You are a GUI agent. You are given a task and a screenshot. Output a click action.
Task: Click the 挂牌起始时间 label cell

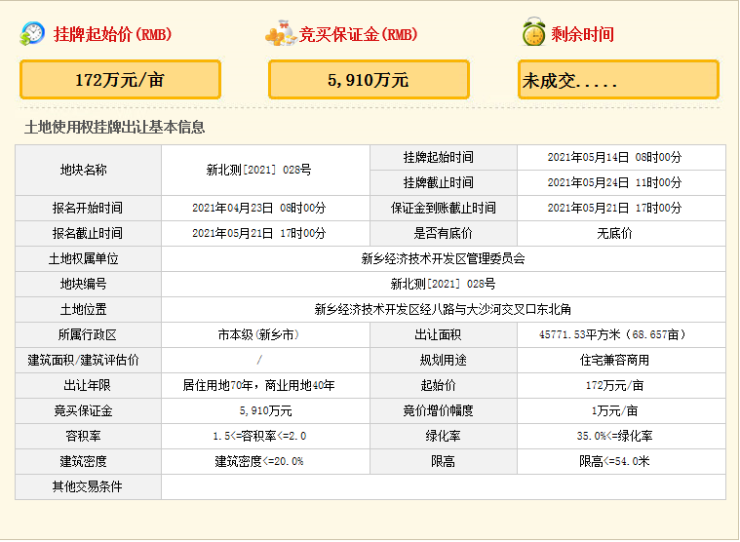(444, 157)
